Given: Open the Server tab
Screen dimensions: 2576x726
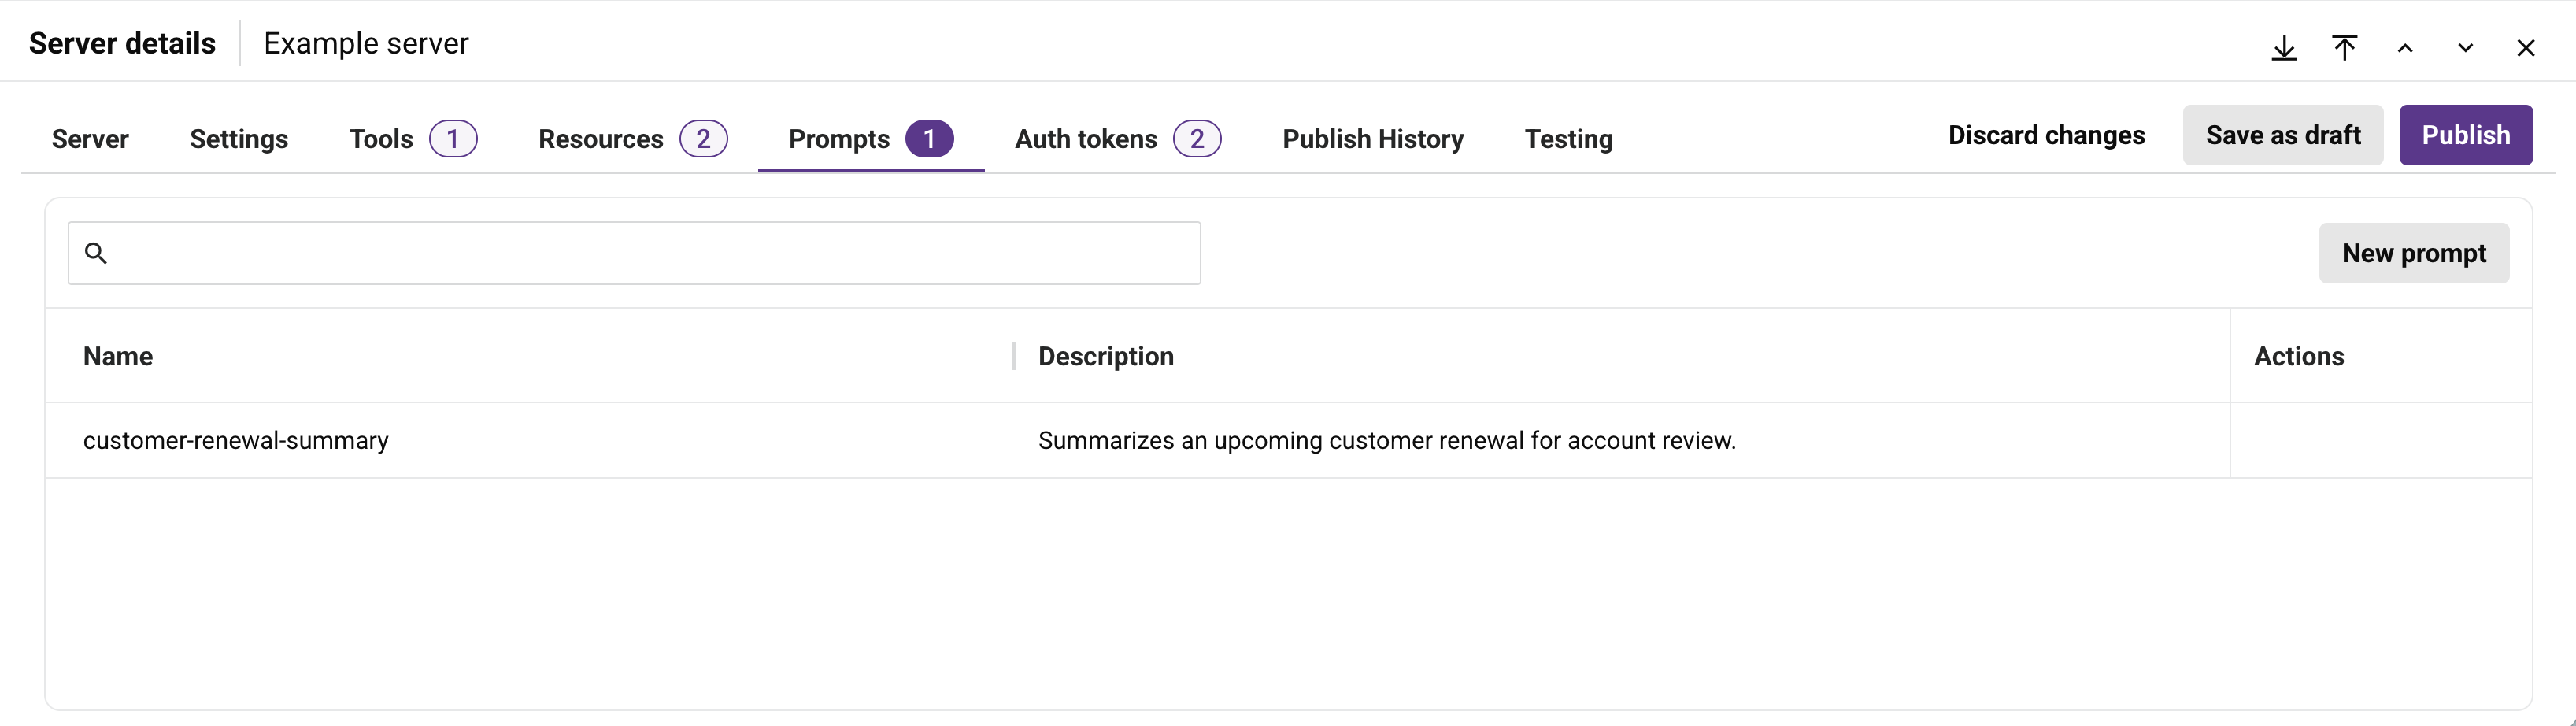Looking at the screenshot, I should click(x=90, y=139).
